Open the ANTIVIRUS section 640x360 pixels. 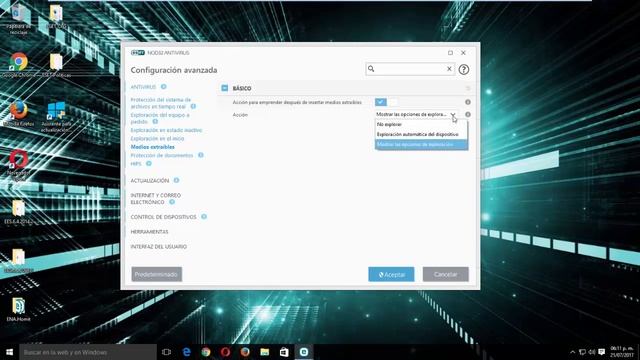click(143, 87)
